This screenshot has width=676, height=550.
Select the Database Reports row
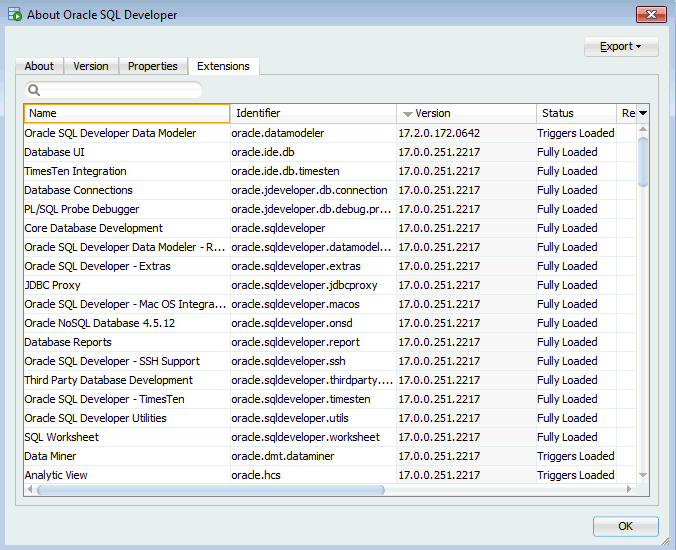pos(330,342)
